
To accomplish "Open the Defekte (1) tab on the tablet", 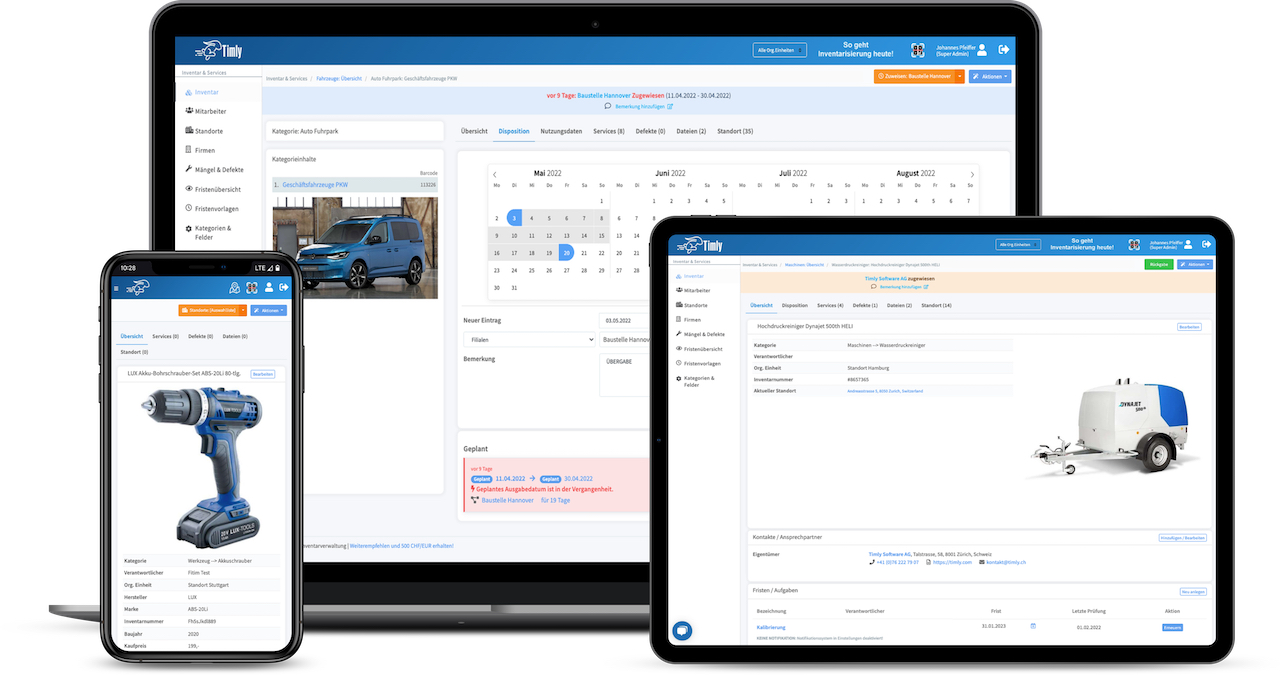I will tap(865, 305).
